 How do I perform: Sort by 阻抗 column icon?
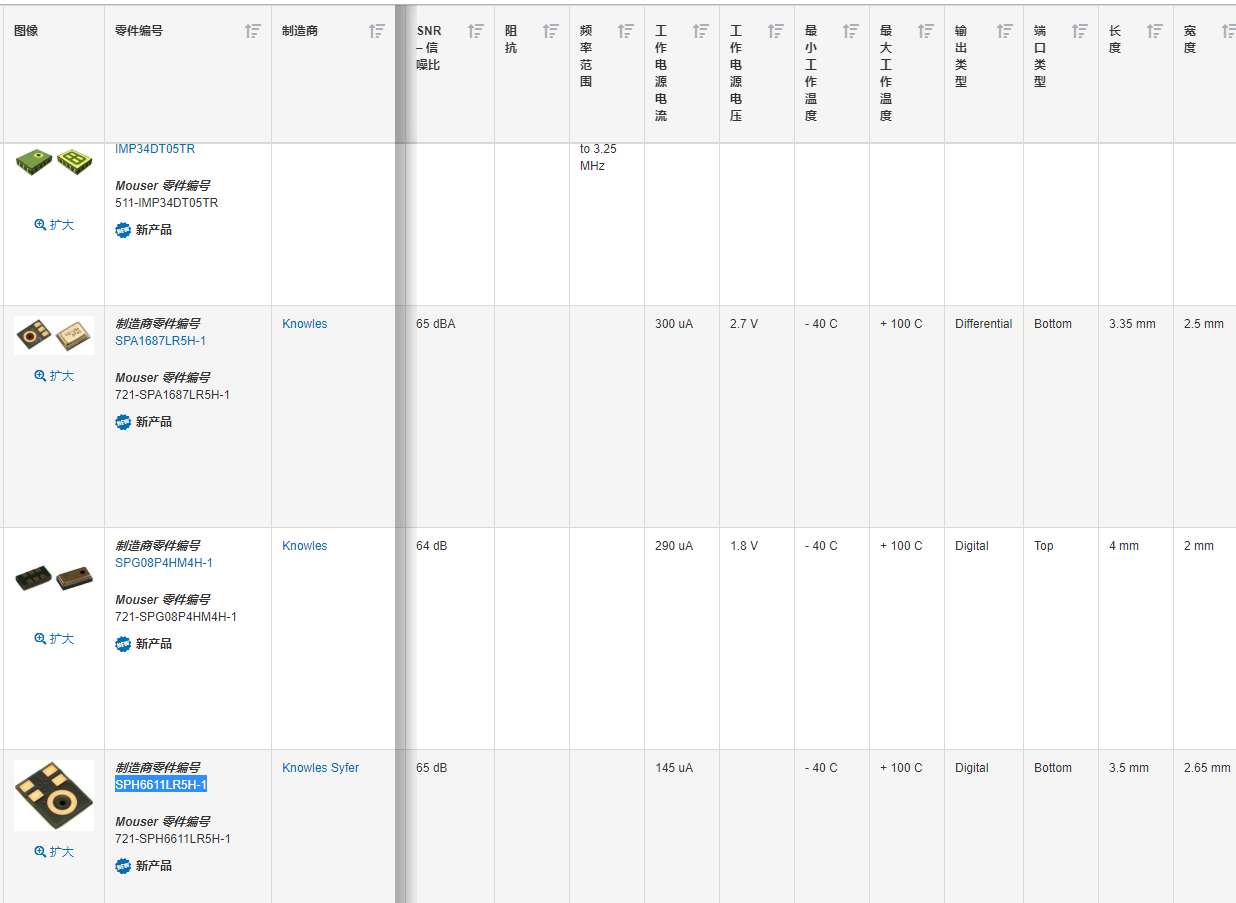[551, 31]
